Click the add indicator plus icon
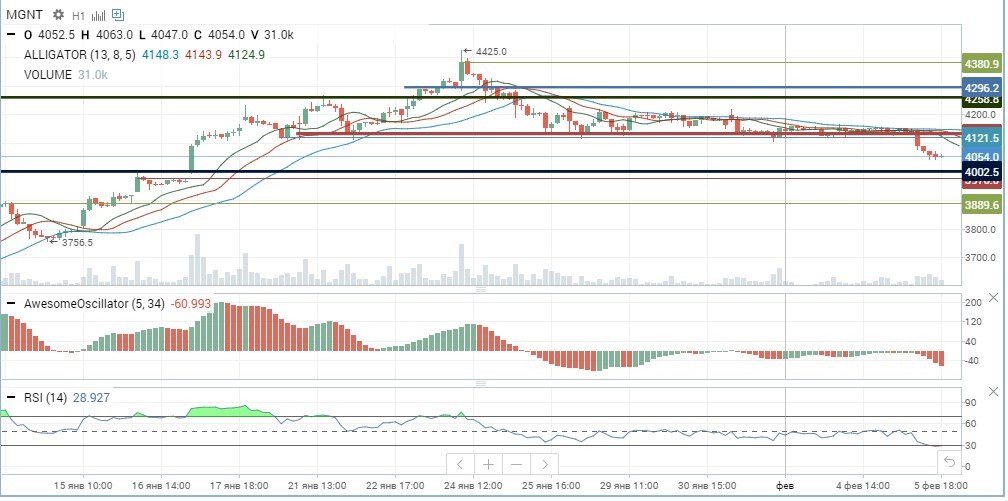The height and width of the screenshot is (501, 1008). pyautogui.click(x=118, y=14)
